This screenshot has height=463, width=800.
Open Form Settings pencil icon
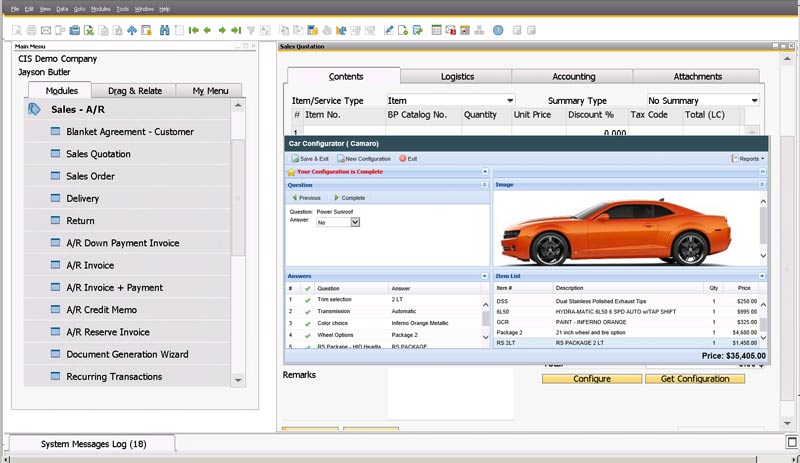click(388, 31)
